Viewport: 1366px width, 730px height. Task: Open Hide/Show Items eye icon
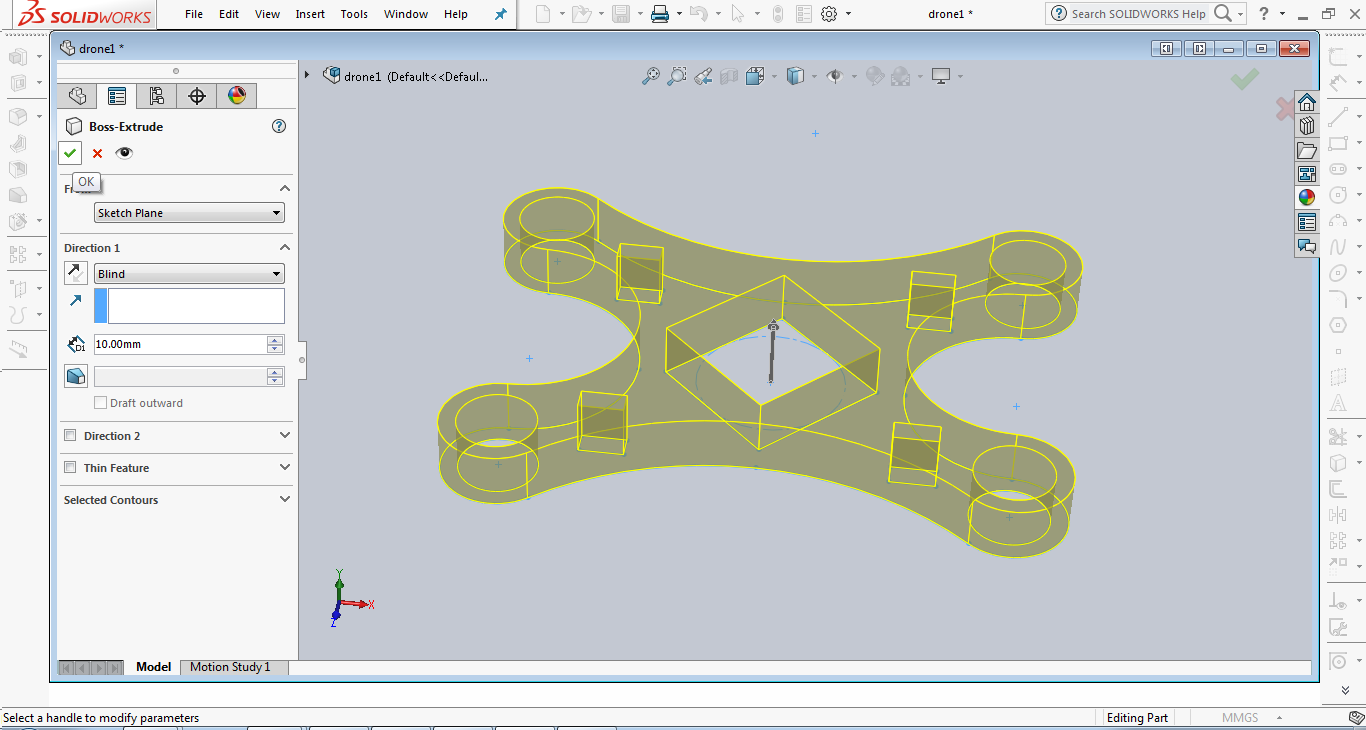tap(835, 76)
